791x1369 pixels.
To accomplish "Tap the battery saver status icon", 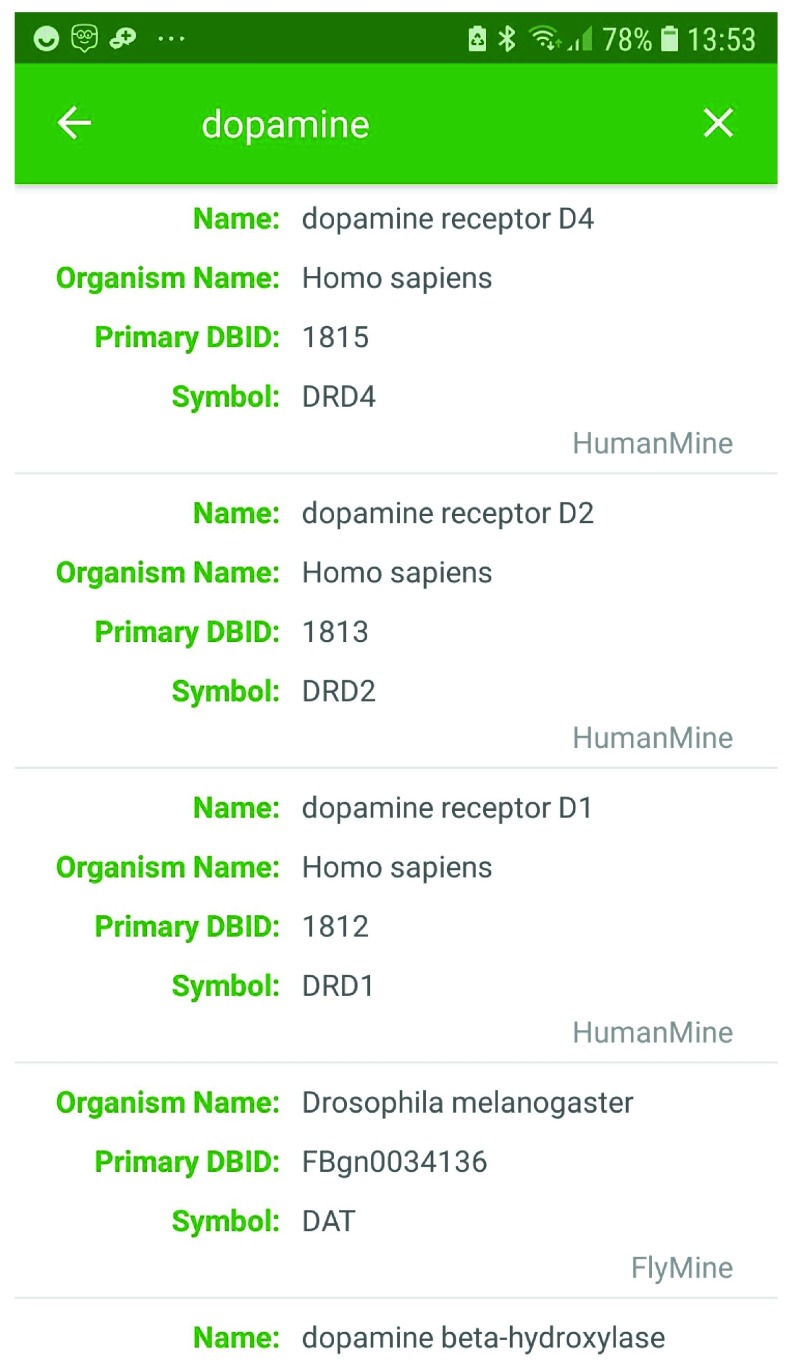I will (x=477, y=39).
